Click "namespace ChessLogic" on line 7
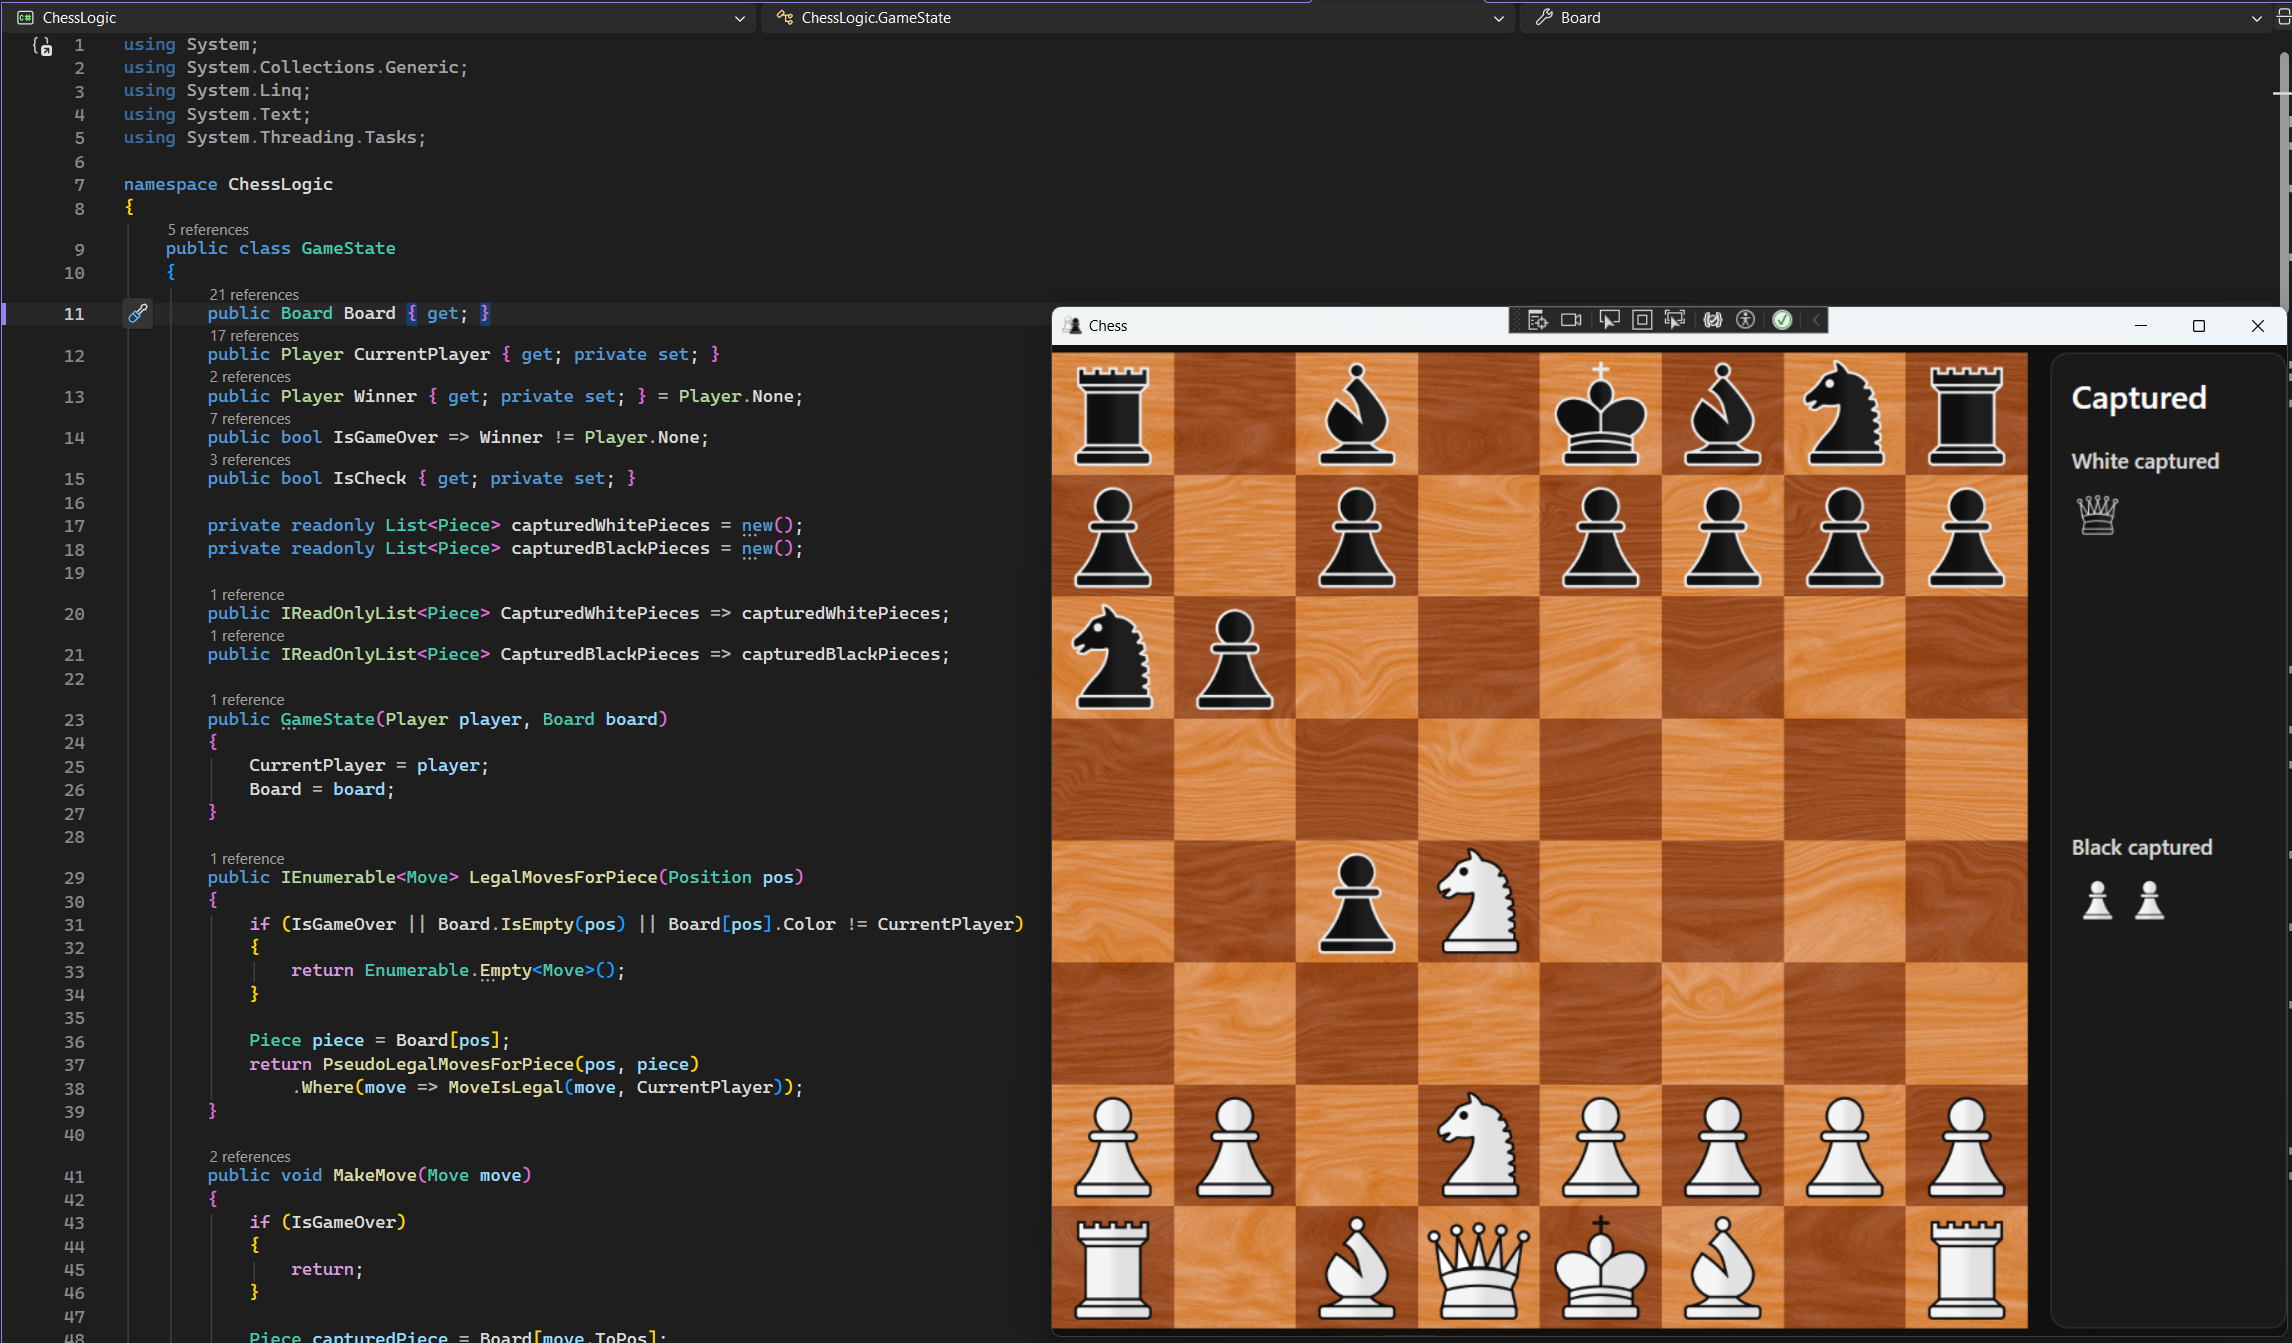Screen dimensions: 2292x1343 point(228,184)
